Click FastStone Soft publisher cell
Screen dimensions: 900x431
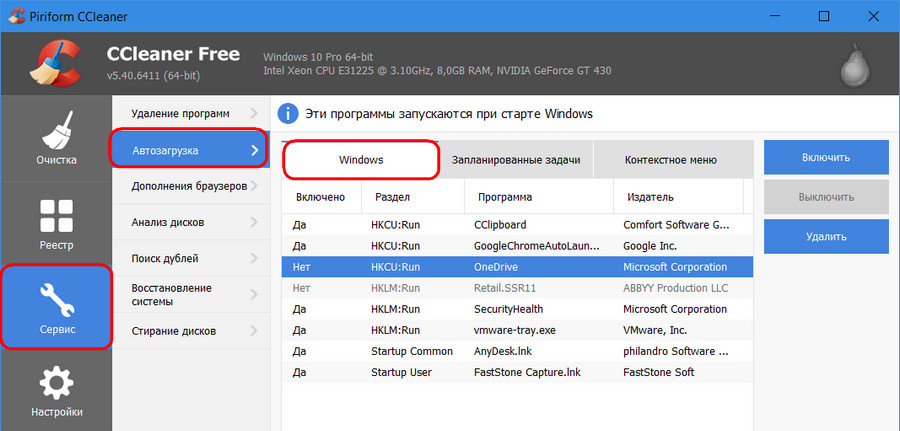[658, 372]
